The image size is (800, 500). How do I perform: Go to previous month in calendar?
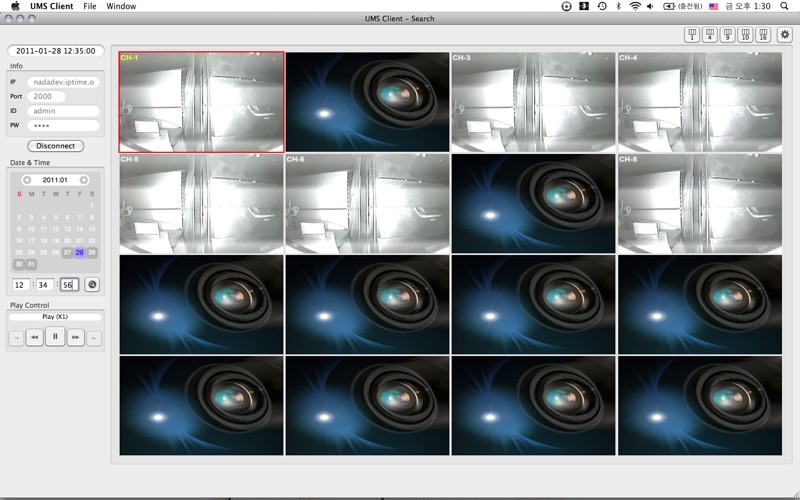click(26, 180)
